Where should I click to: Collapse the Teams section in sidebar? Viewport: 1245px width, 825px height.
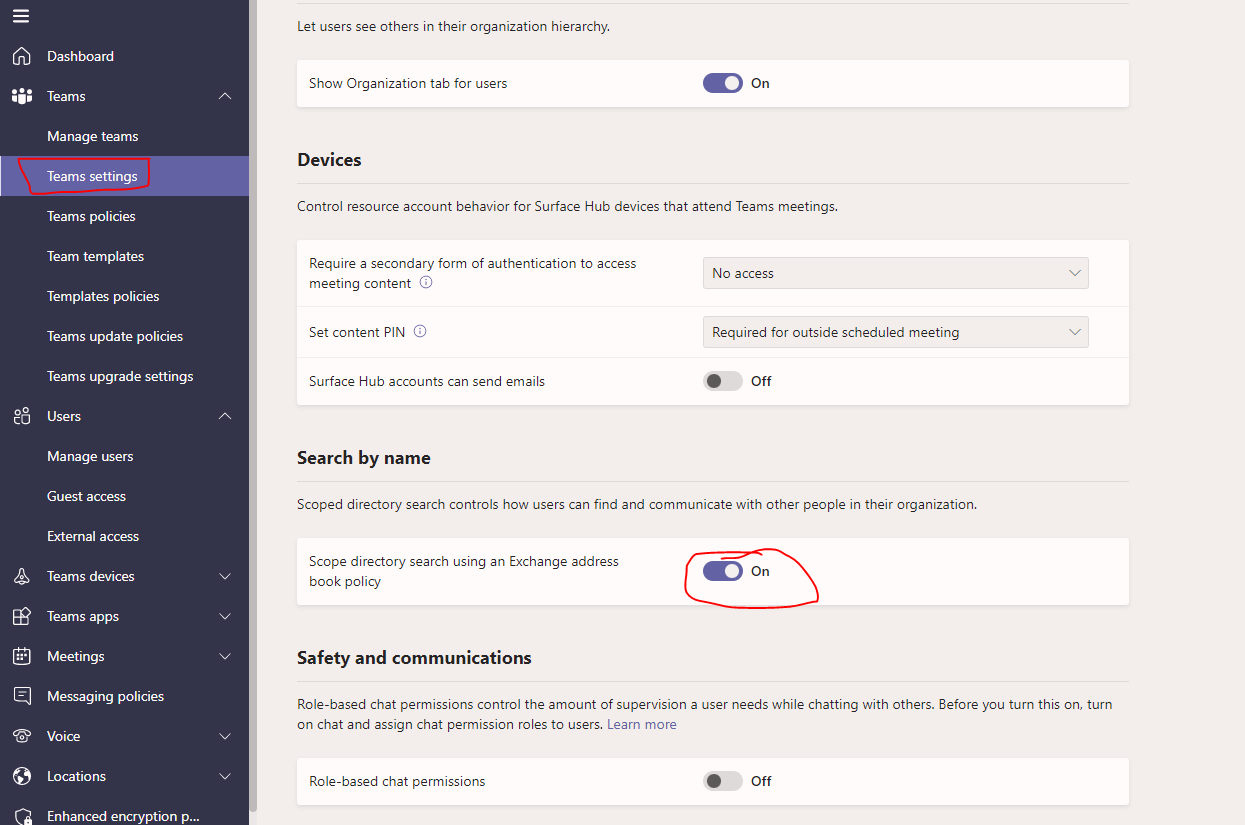pyautogui.click(x=225, y=95)
